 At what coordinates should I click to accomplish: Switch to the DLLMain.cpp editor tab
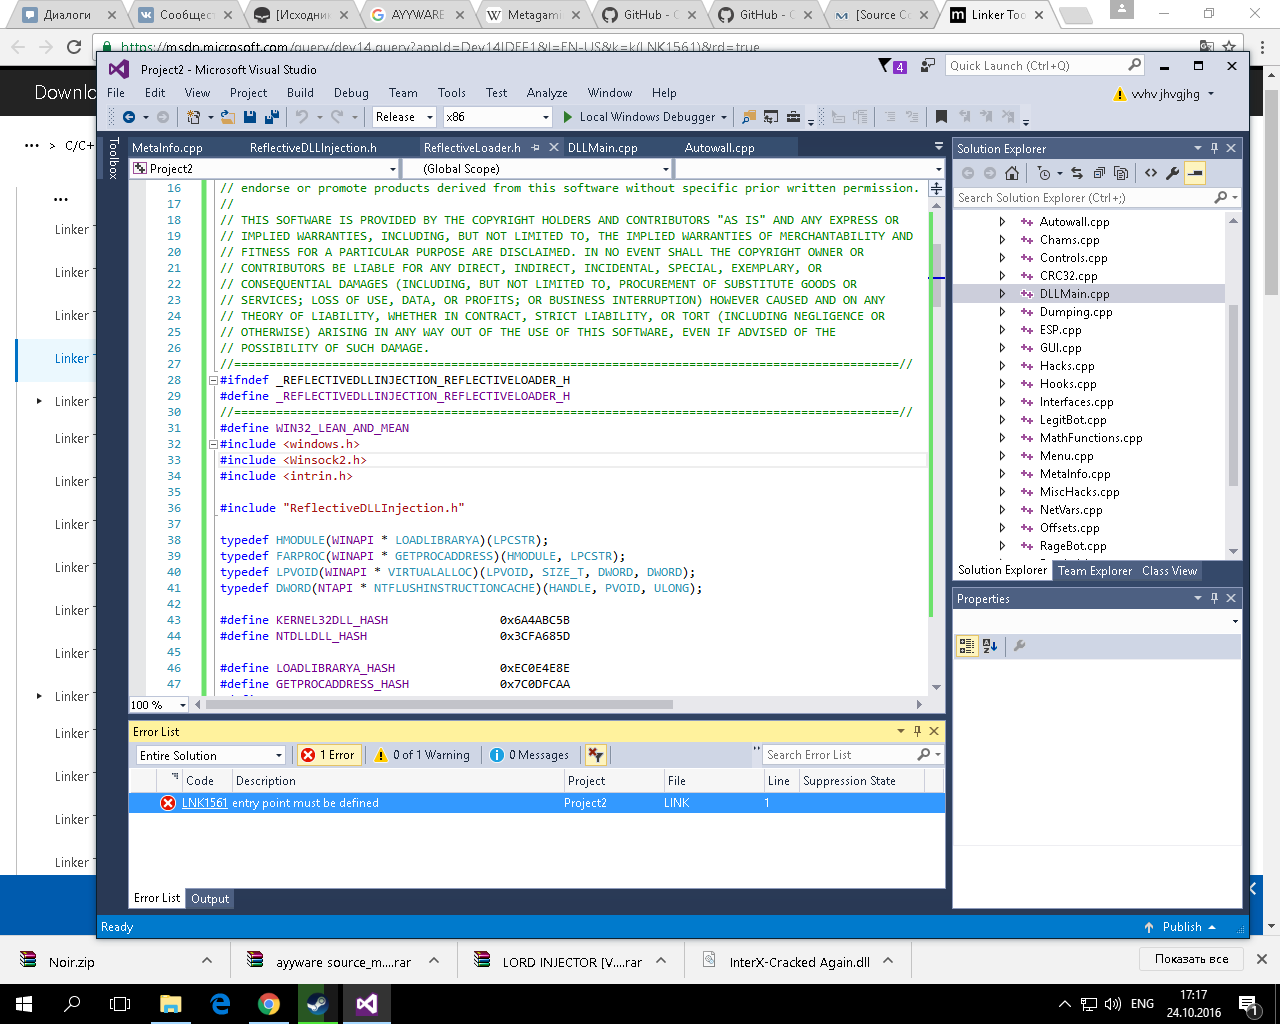[602, 148]
